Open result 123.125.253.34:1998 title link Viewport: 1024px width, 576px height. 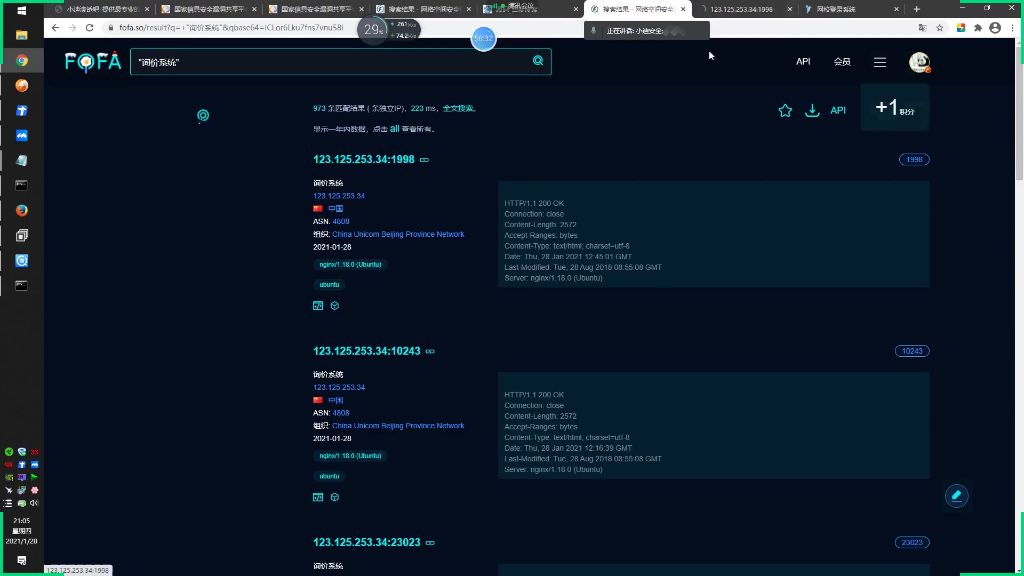[364, 159]
